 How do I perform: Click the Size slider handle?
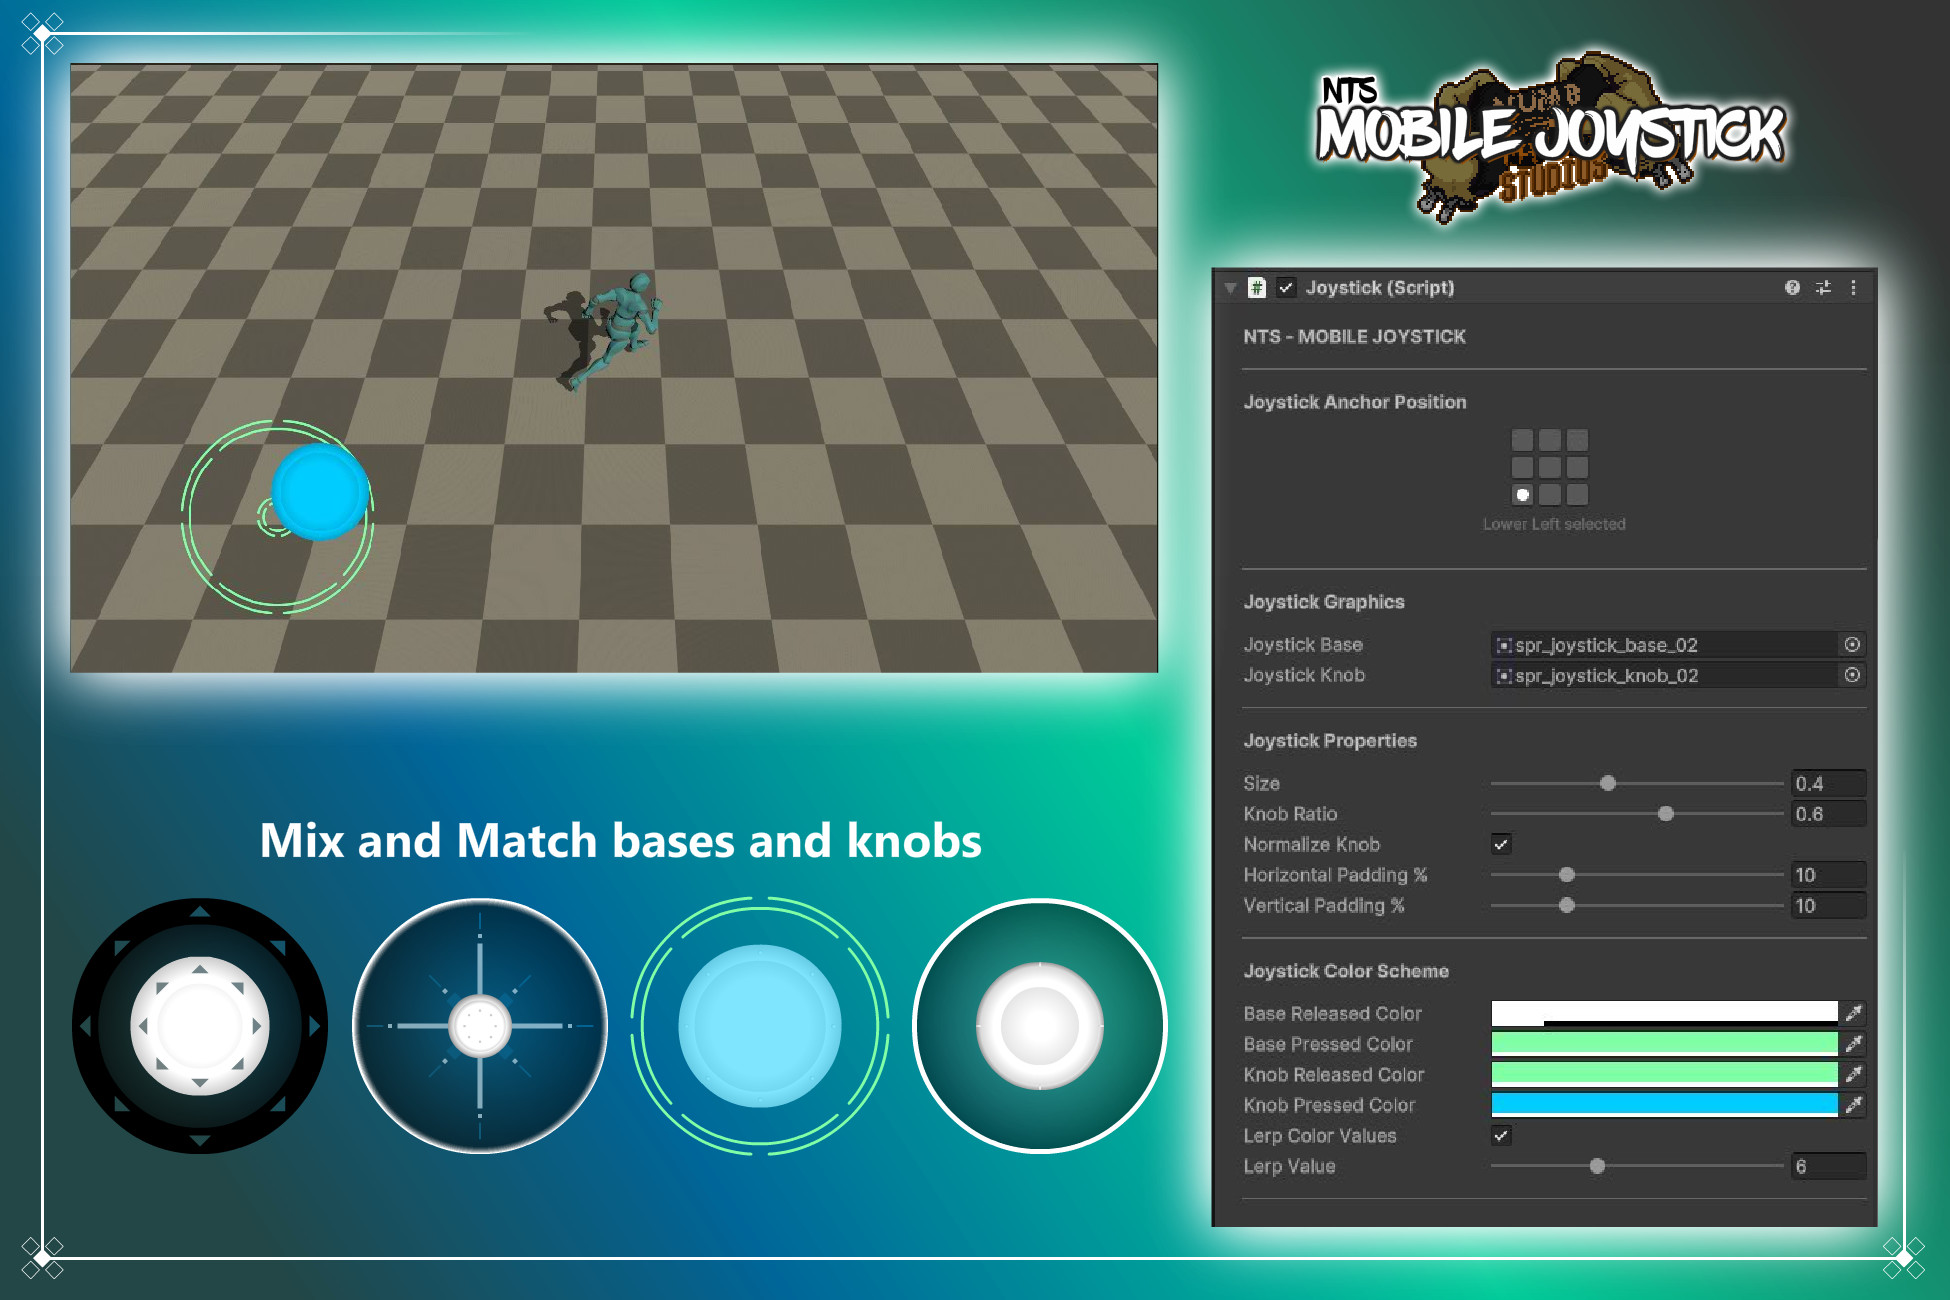(x=1608, y=783)
